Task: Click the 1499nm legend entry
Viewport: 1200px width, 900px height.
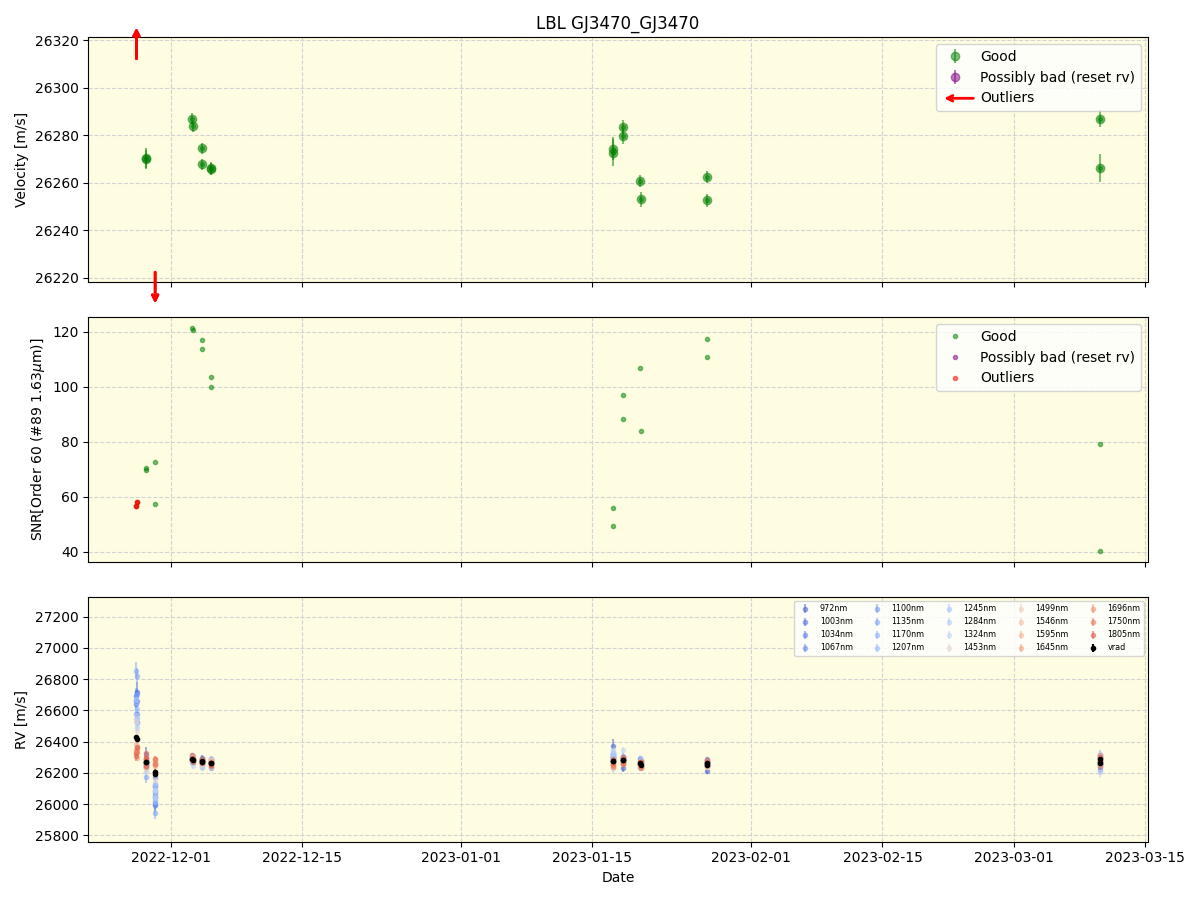Action: pos(1052,608)
